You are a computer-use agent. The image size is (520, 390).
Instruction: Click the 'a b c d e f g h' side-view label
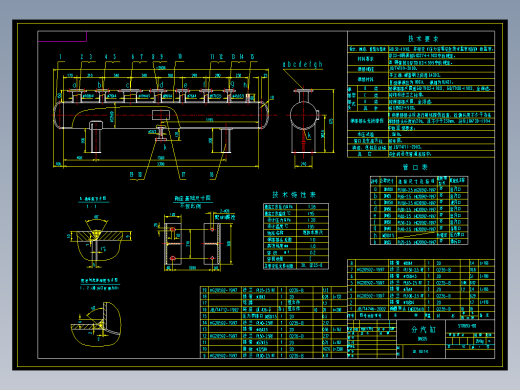303,64
